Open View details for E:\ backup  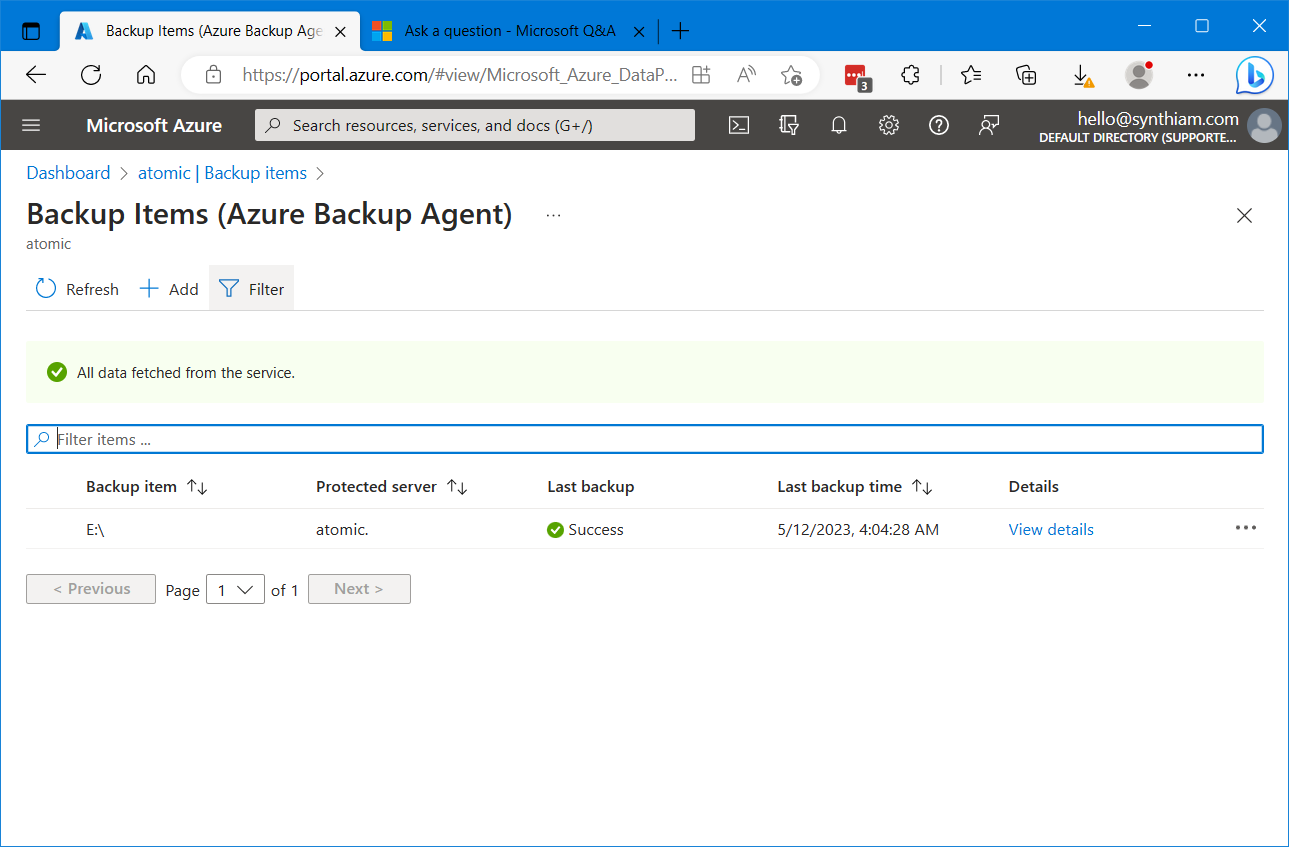tap(1051, 530)
